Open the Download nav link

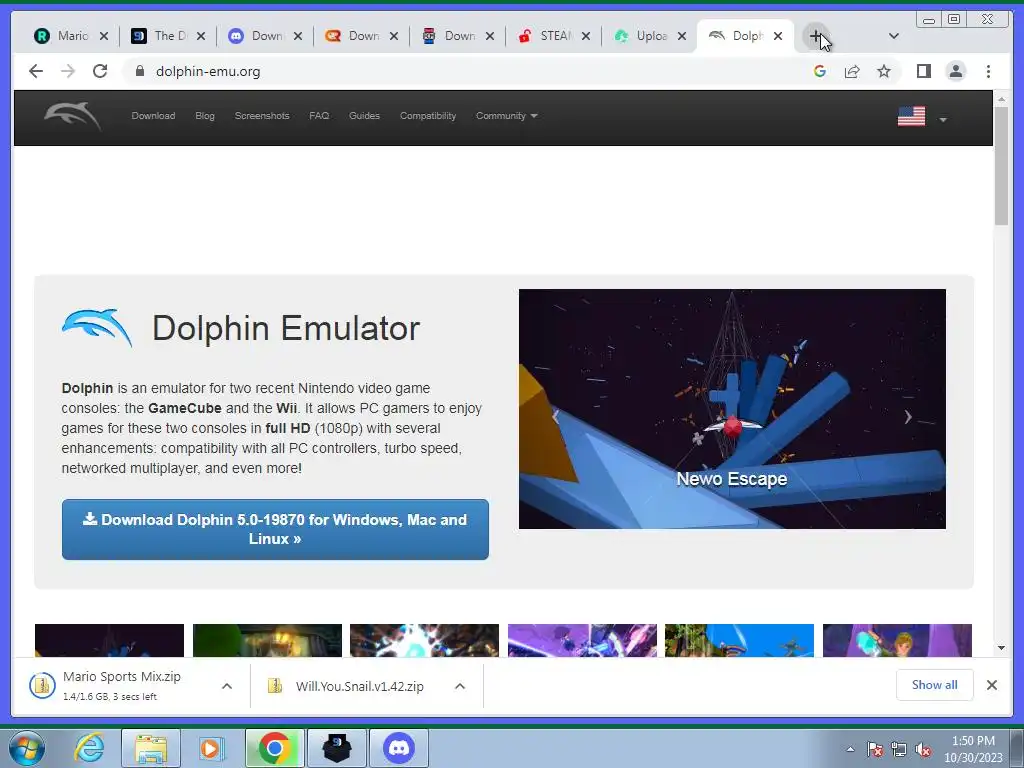(153, 116)
